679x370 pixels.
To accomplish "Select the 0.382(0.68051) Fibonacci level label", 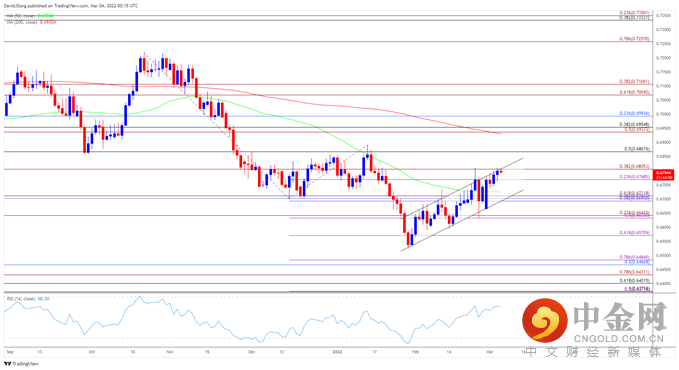I will [x=634, y=166].
